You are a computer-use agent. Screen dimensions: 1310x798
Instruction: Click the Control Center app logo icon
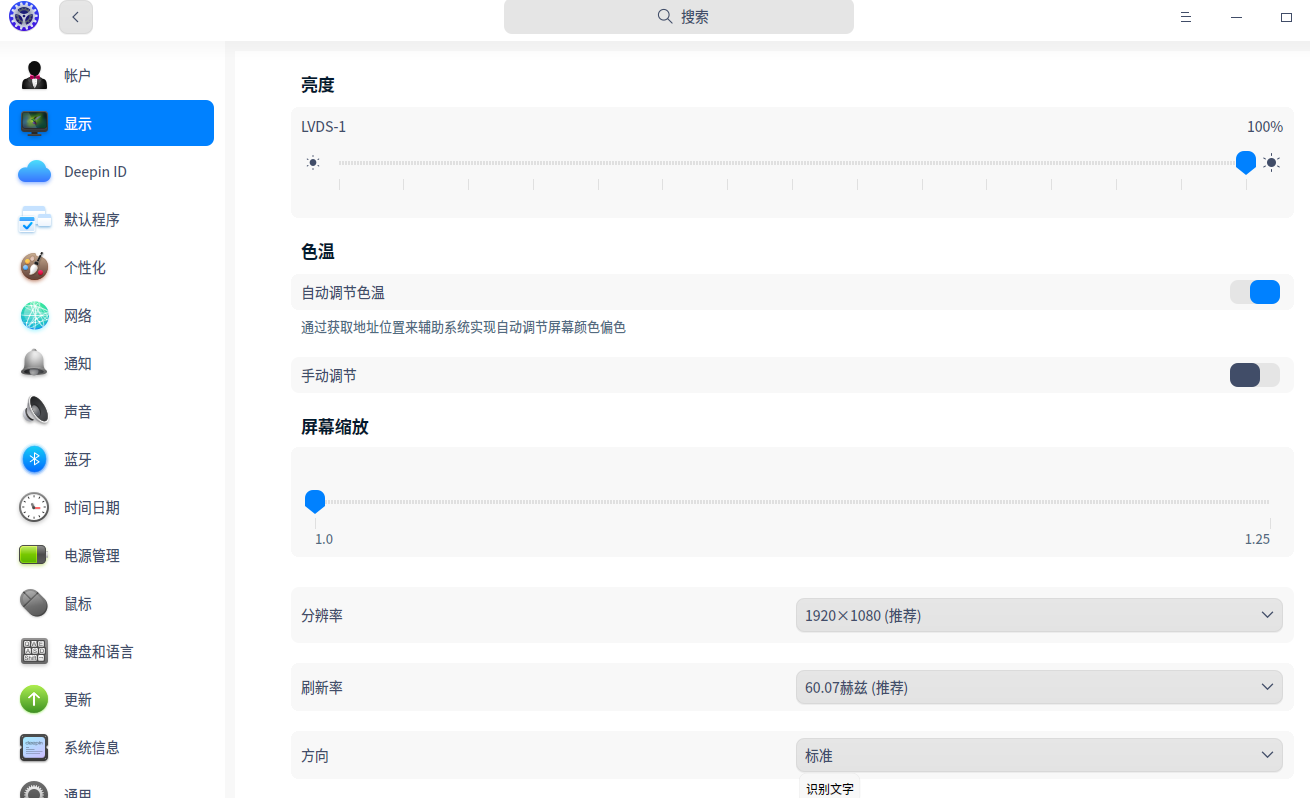[x=23, y=16]
